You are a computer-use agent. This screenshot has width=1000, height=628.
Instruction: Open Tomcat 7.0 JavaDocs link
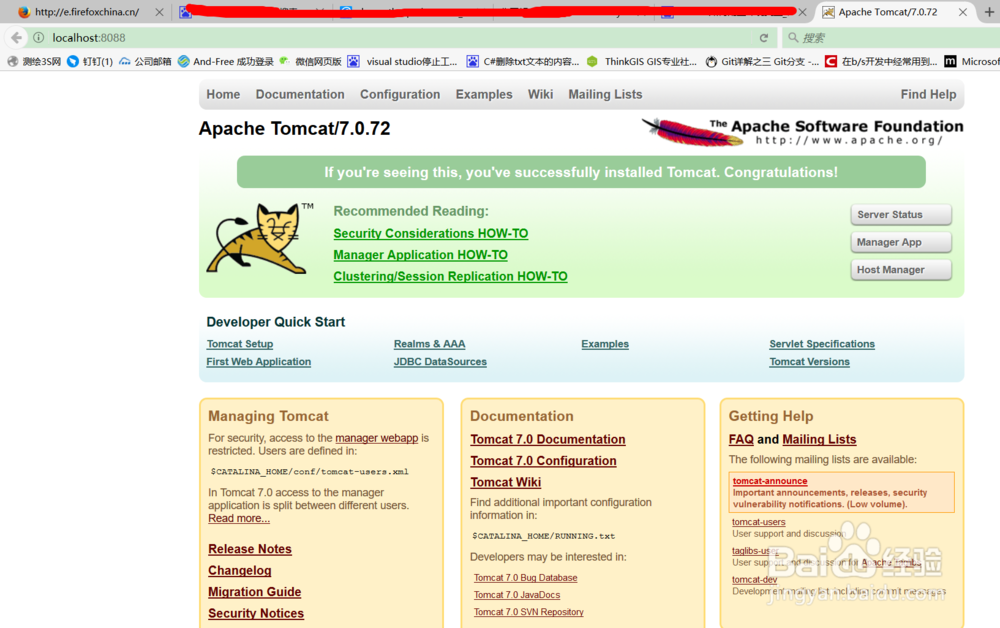click(x=517, y=595)
